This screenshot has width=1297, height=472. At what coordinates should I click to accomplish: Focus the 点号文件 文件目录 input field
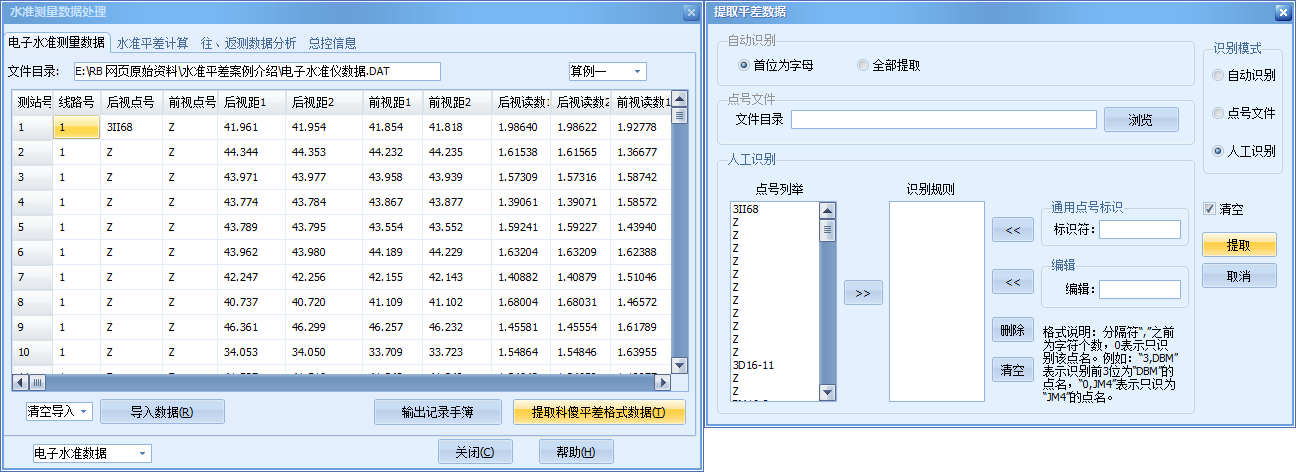coord(943,120)
